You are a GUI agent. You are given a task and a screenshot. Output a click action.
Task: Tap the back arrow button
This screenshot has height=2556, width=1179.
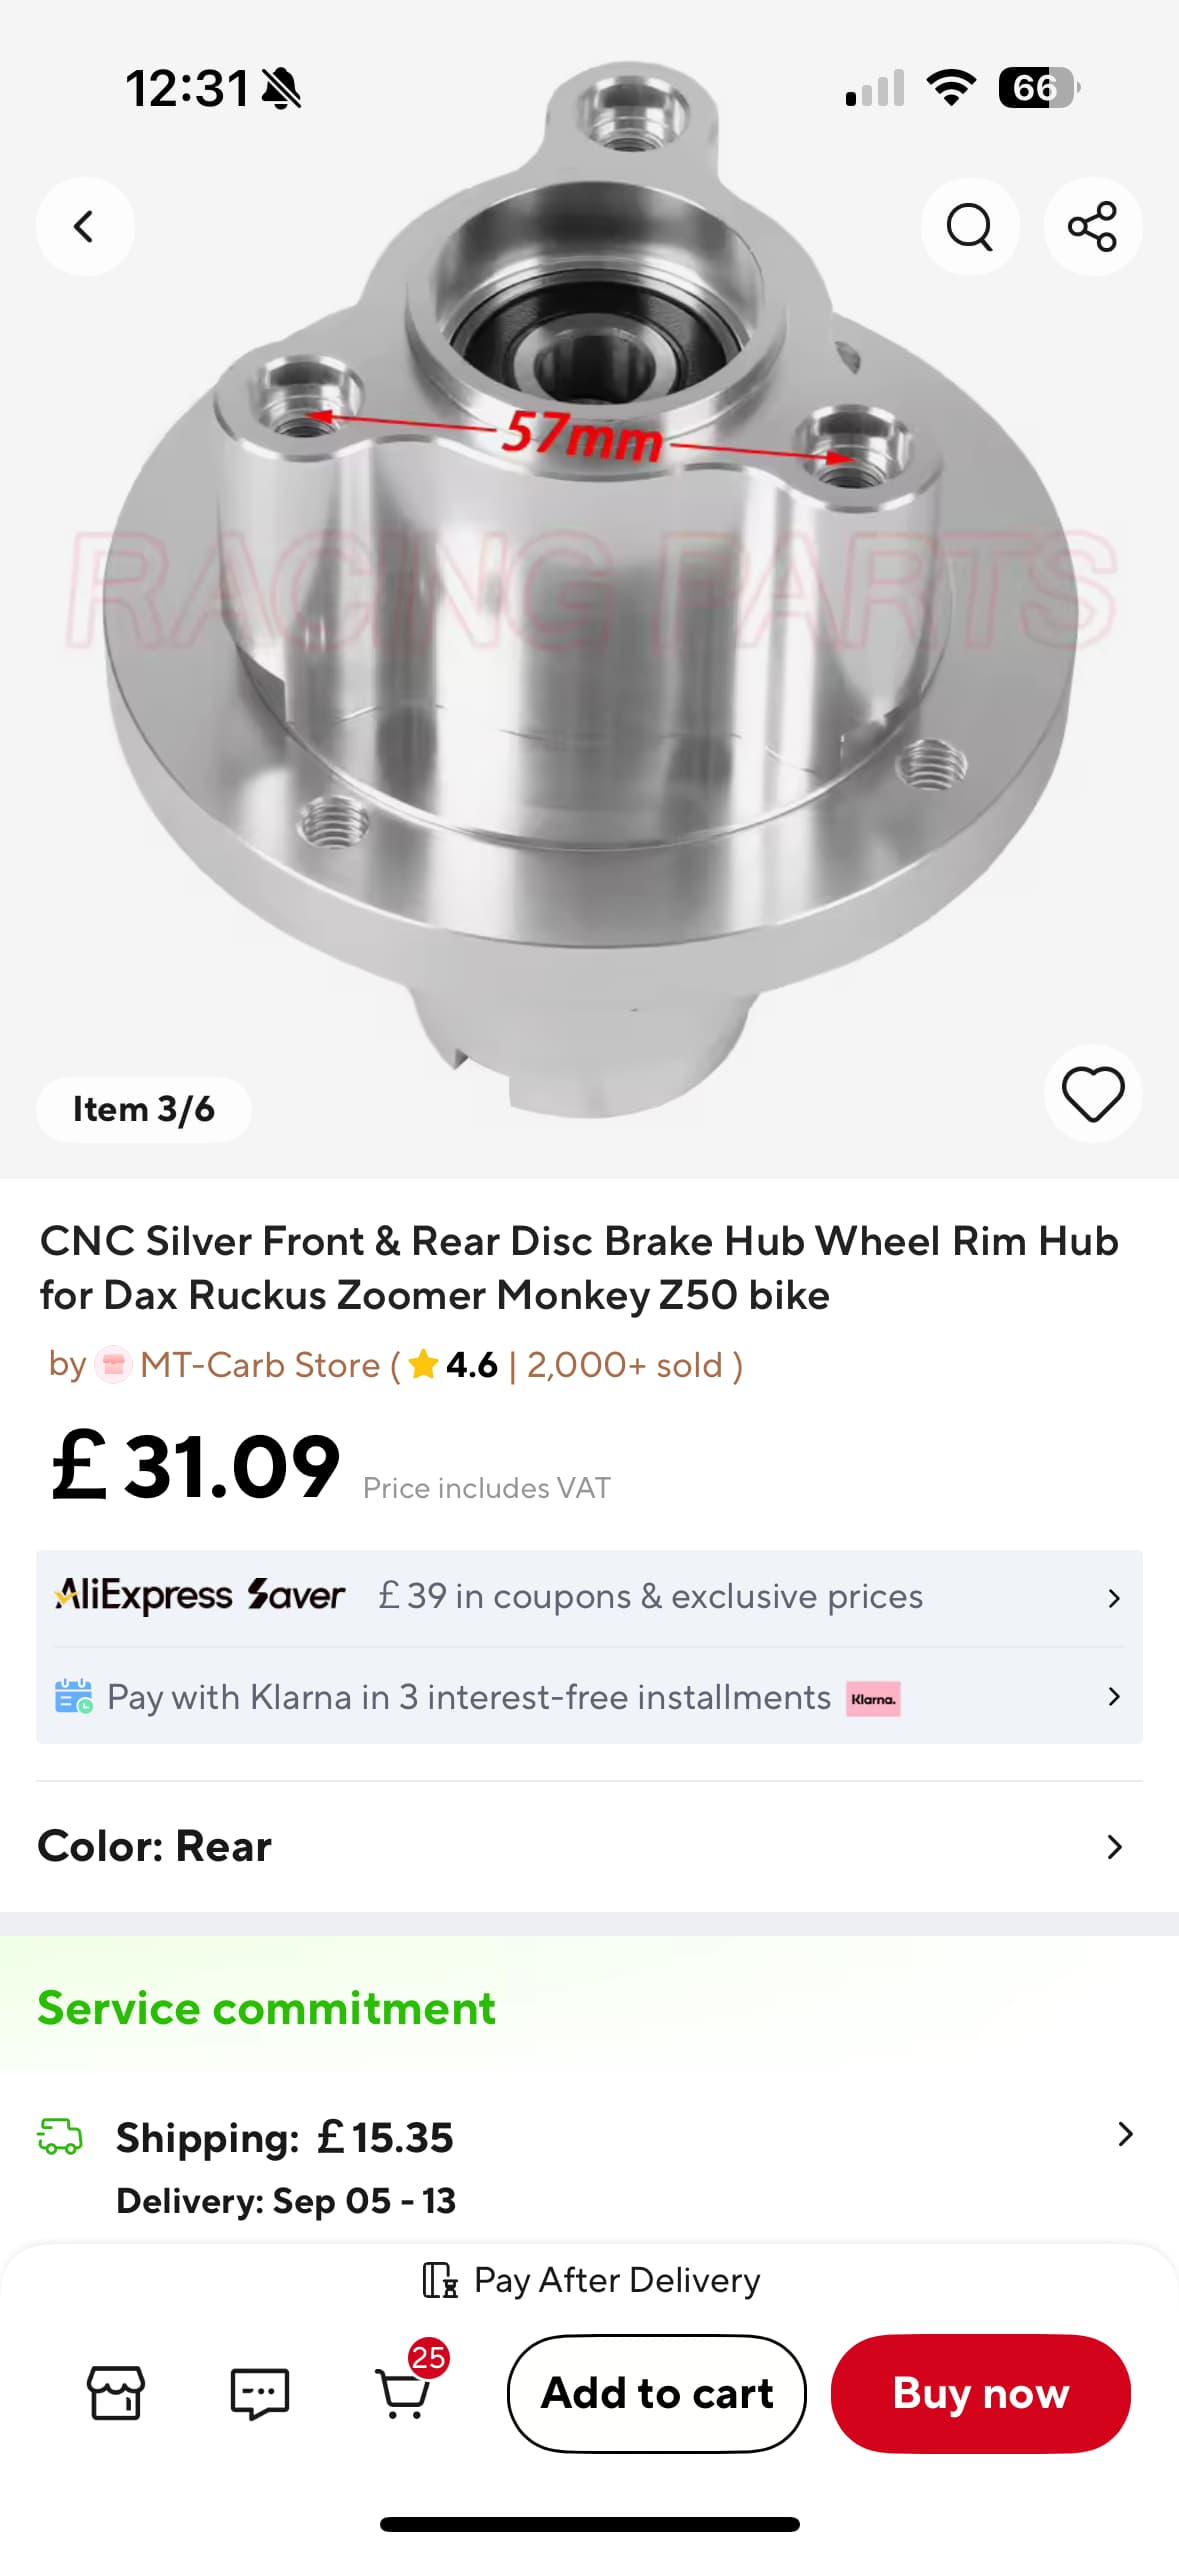(85, 227)
